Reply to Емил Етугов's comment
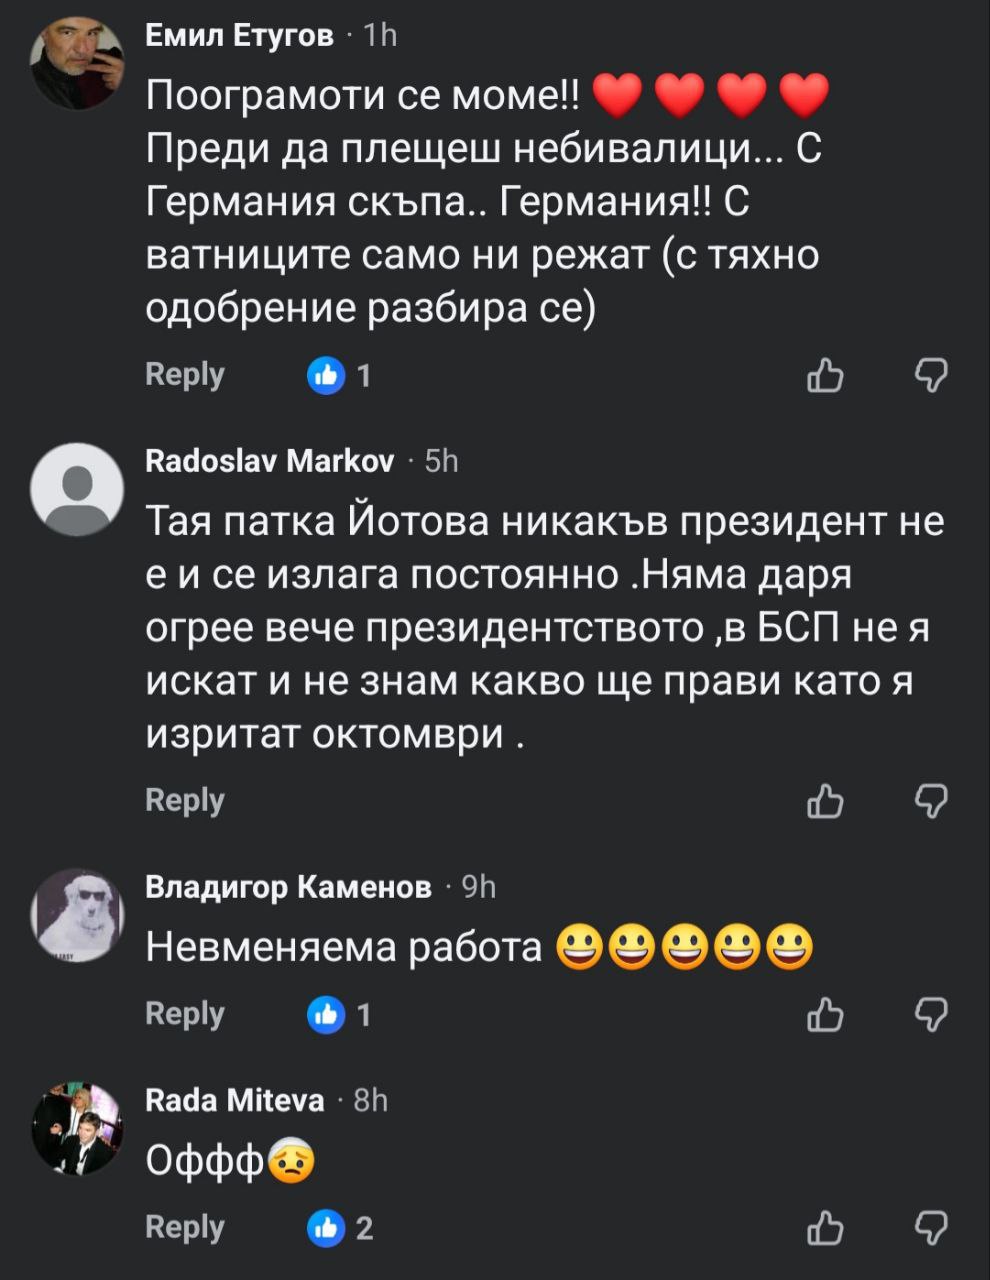 (x=185, y=374)
